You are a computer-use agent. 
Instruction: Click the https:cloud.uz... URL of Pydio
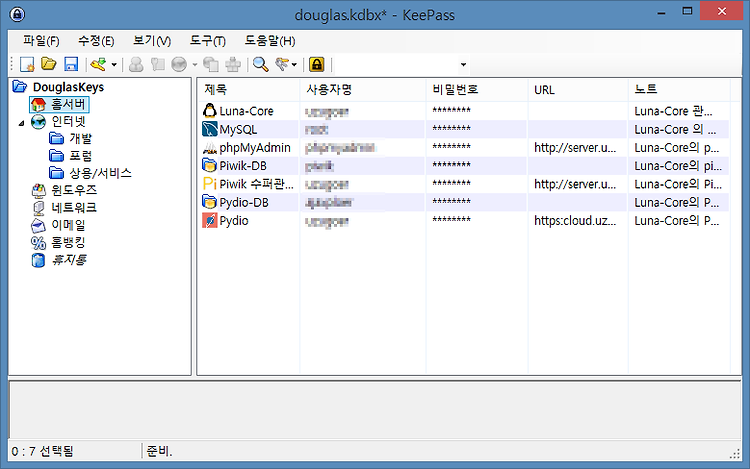click(x=575, y=220)
